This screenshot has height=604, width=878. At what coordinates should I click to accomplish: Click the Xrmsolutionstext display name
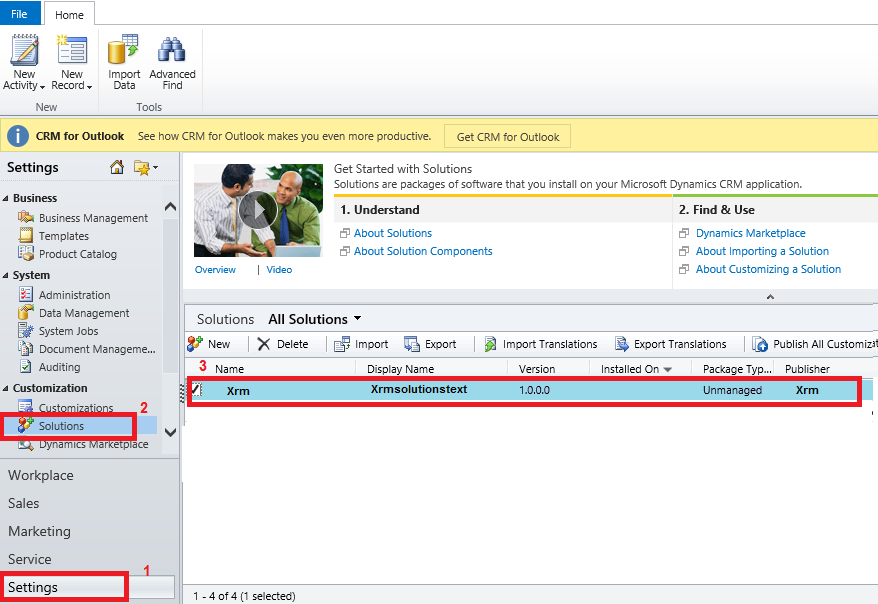pyautogui.click(x=418, y=389)
